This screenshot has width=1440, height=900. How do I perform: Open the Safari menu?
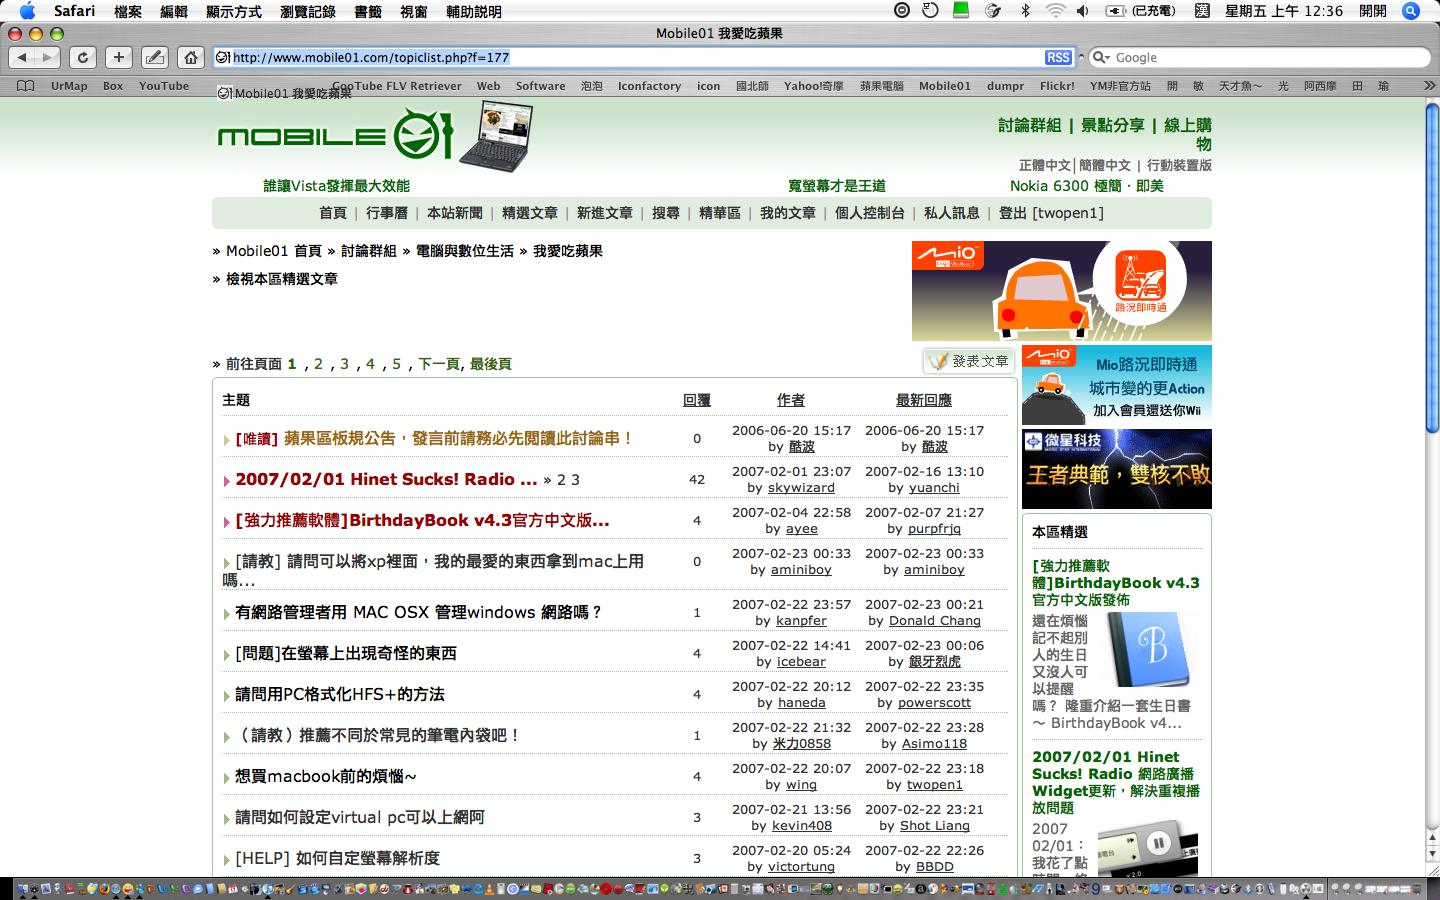tap(75, 11)
